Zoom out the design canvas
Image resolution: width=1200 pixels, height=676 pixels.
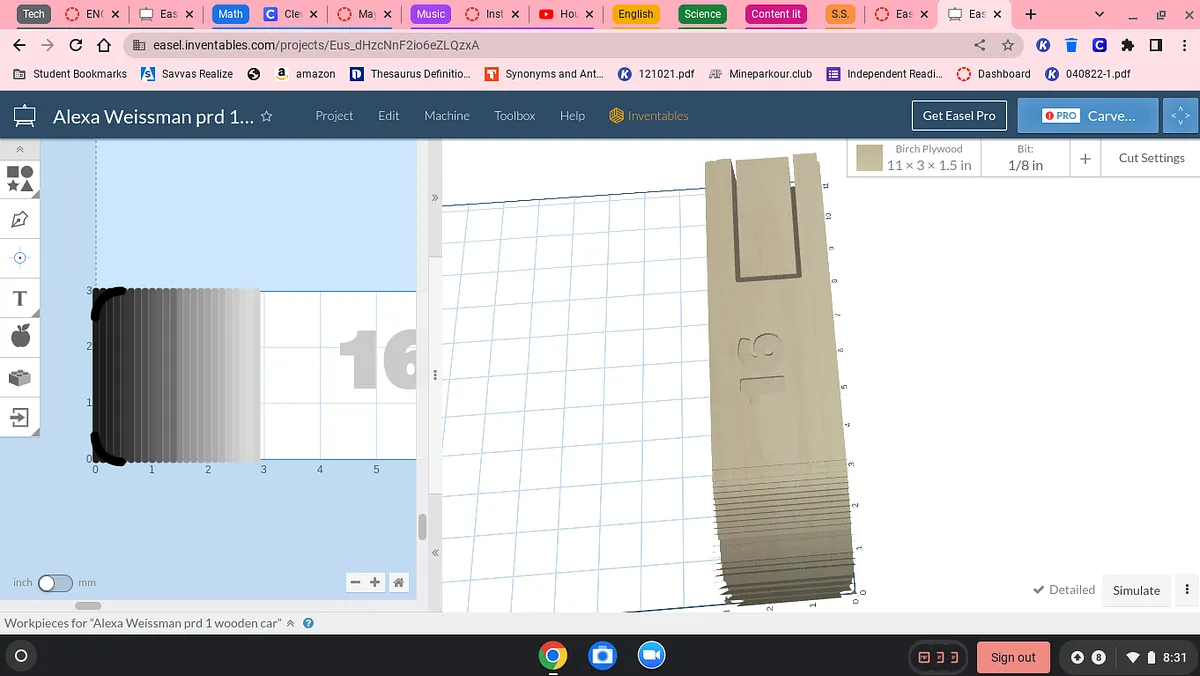(x=356, y=582)
